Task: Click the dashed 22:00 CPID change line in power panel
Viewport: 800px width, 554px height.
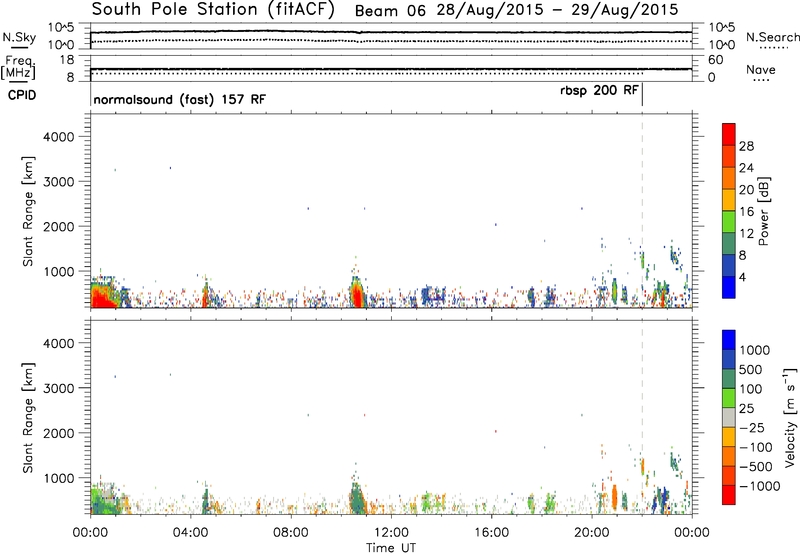Action: (x=642, y=210)
